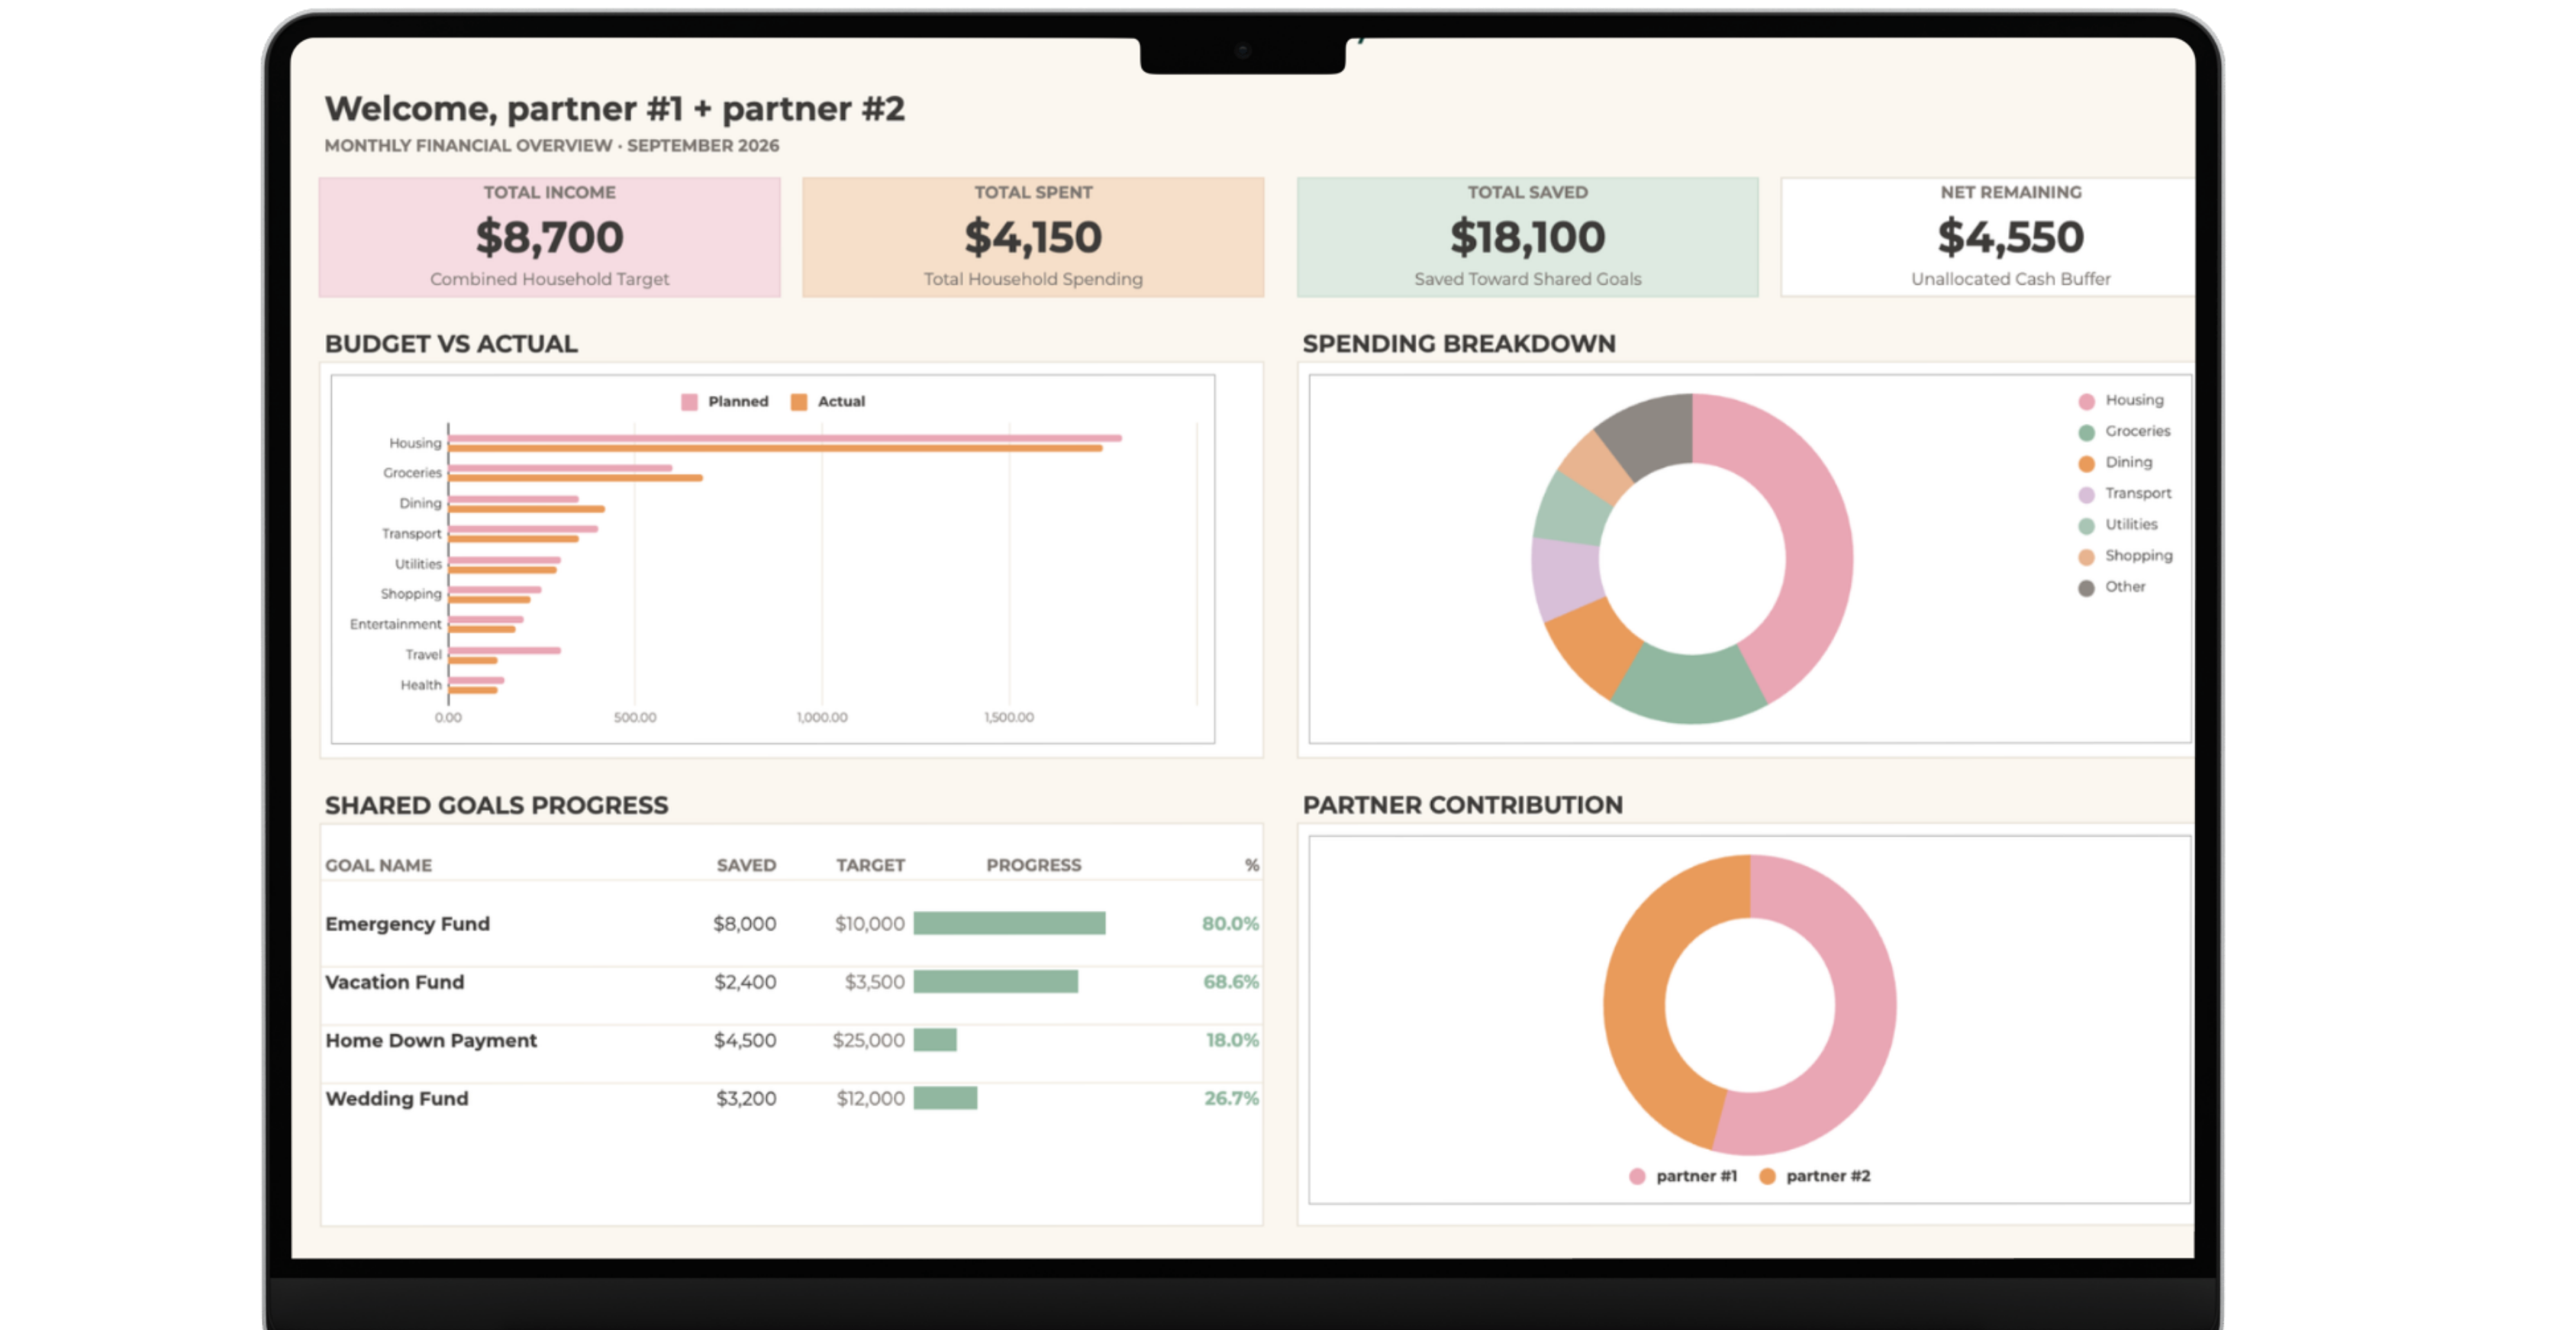Click the Utilities legend dot in Spending Breakdown
2576x1330 pixels.
[x=2086, y=525]
